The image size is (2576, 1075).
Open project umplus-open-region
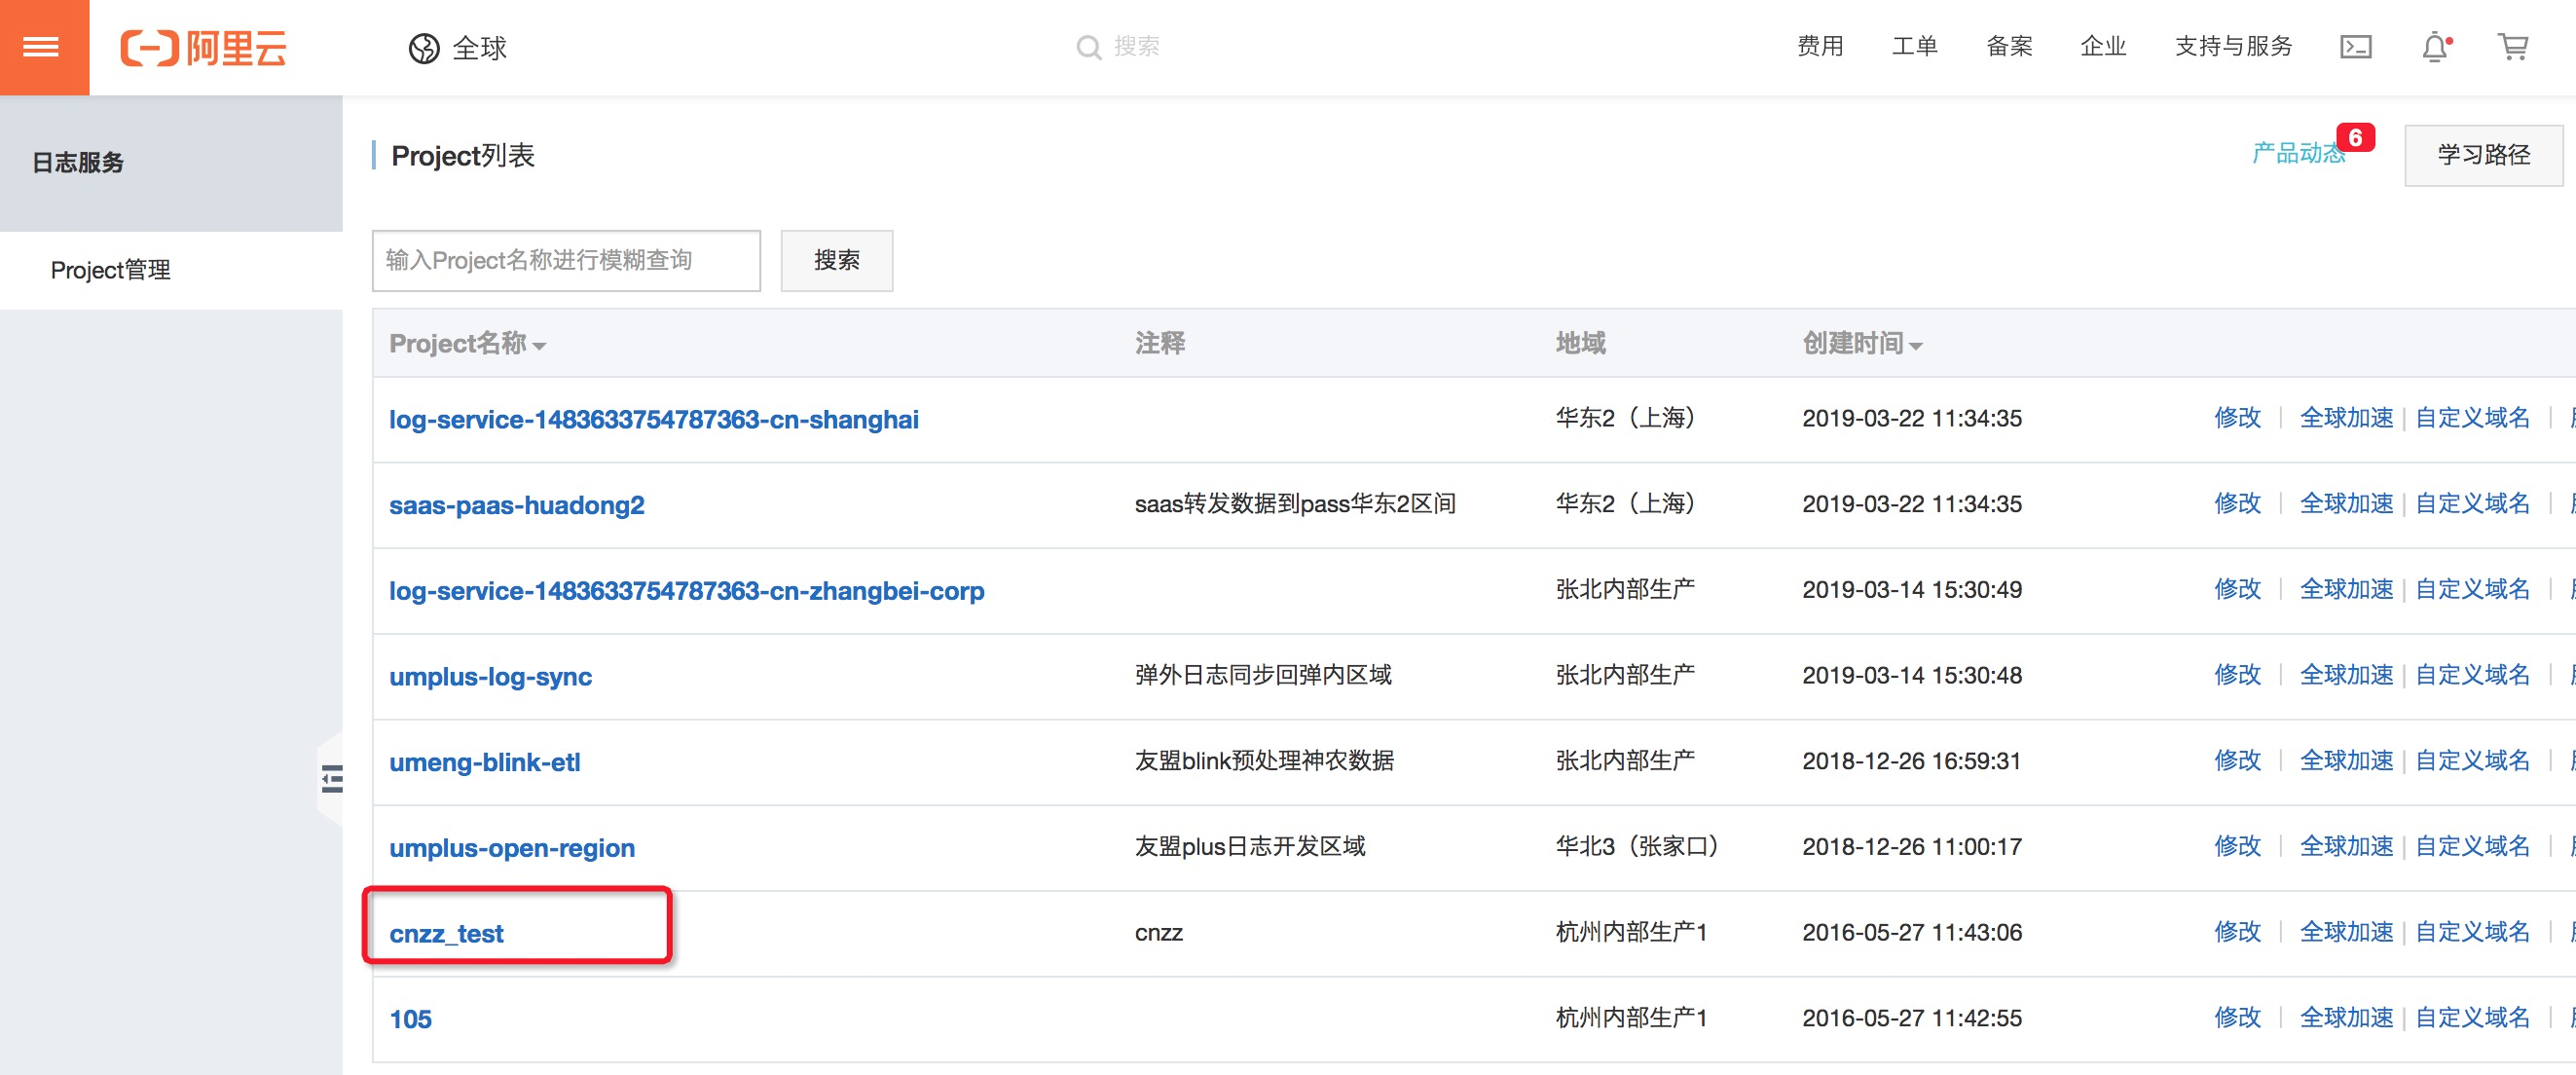click(x=511, y=848)
